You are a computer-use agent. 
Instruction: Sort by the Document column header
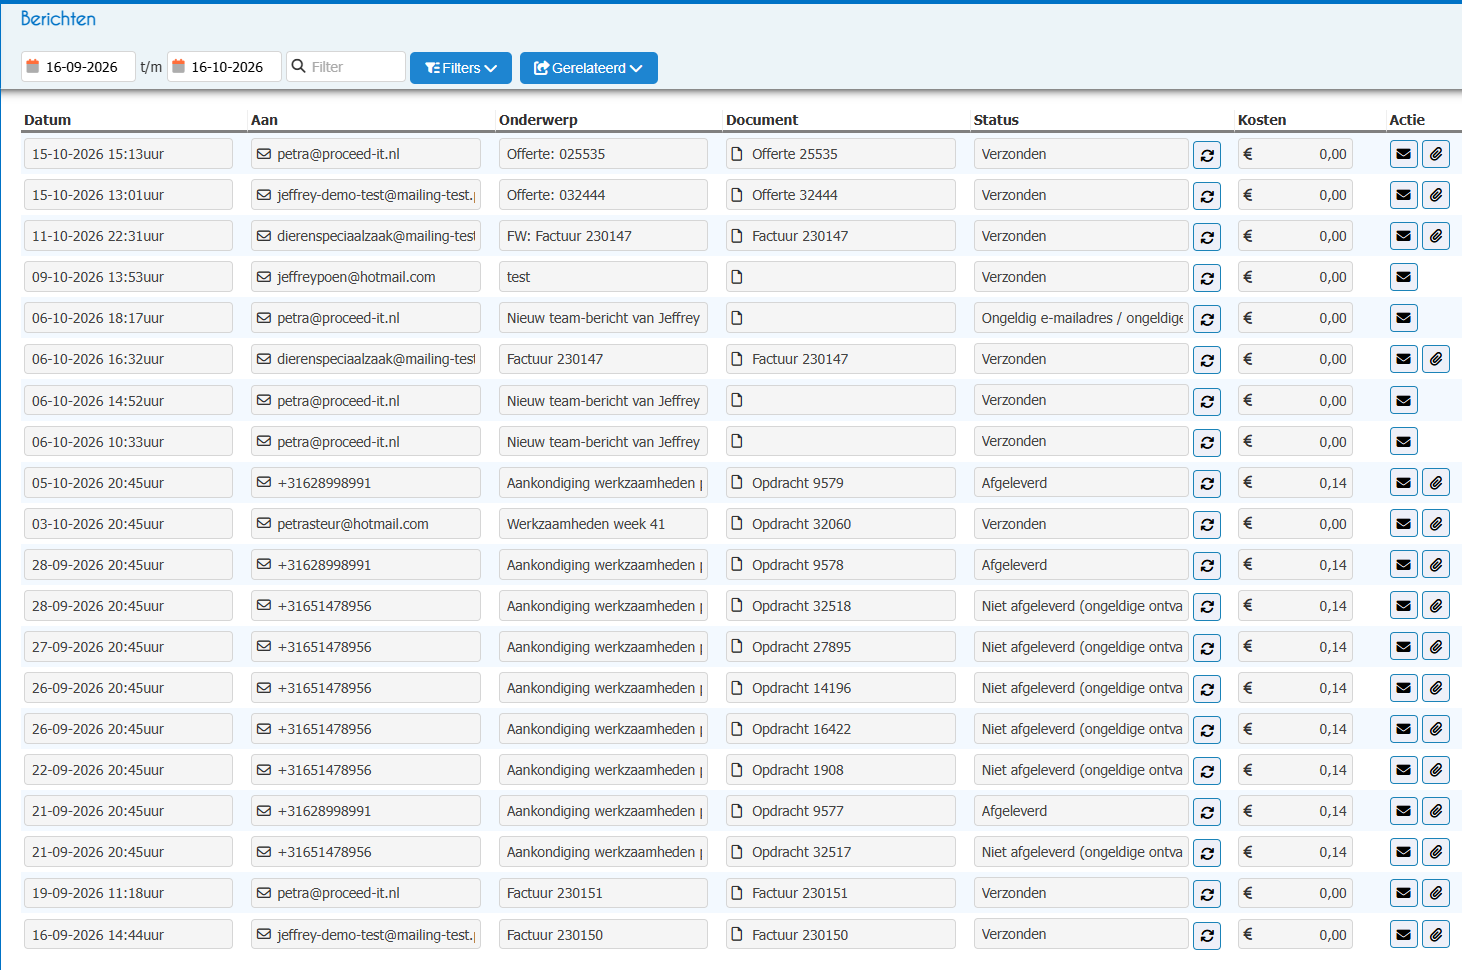pos(762,120)
